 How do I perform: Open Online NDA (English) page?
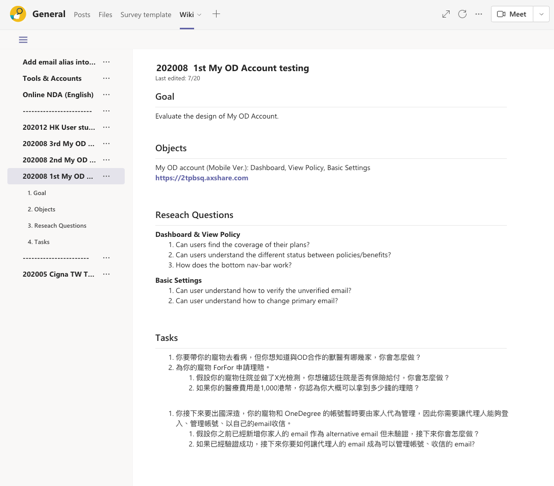[x=58, y=95]
